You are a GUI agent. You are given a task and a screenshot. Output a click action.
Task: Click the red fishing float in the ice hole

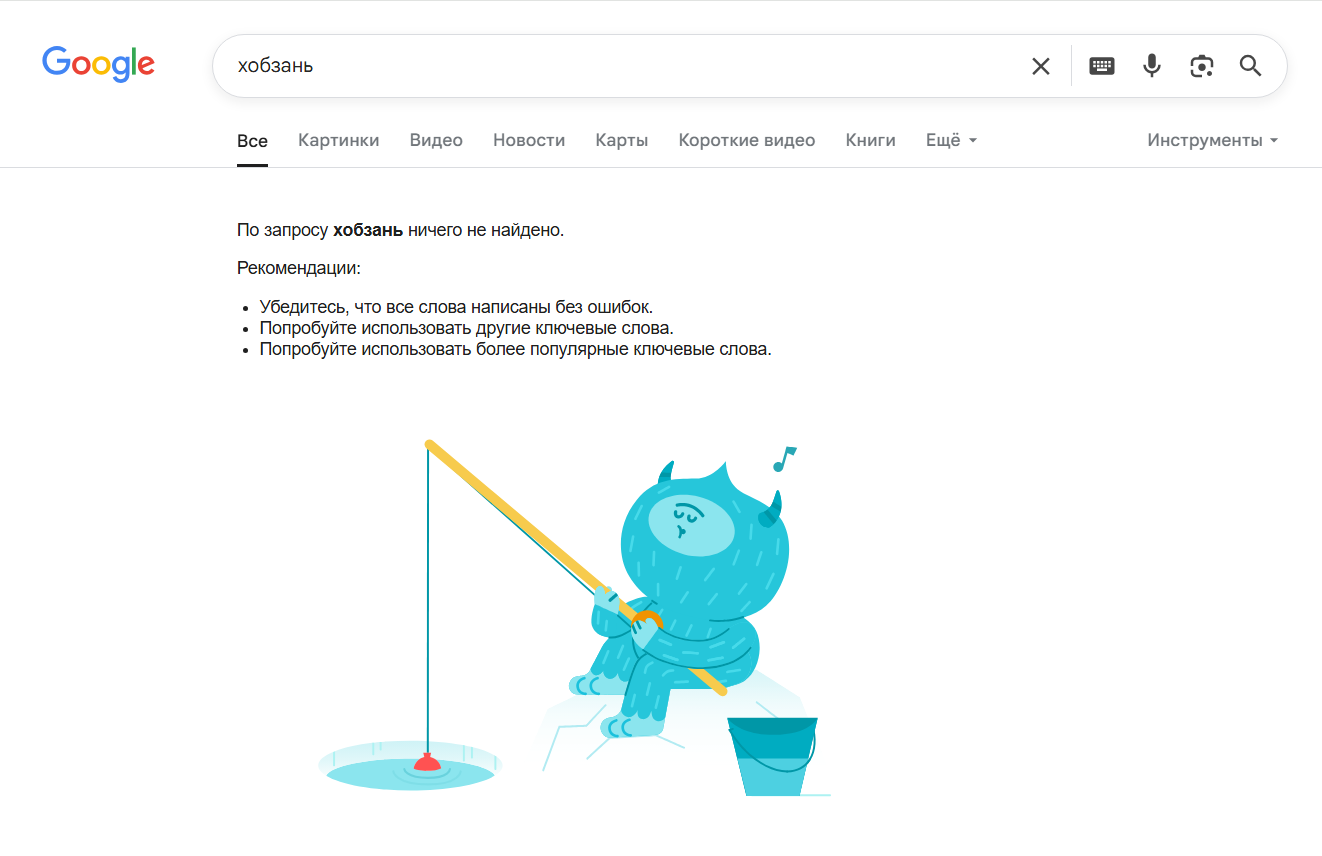(427, 763)
